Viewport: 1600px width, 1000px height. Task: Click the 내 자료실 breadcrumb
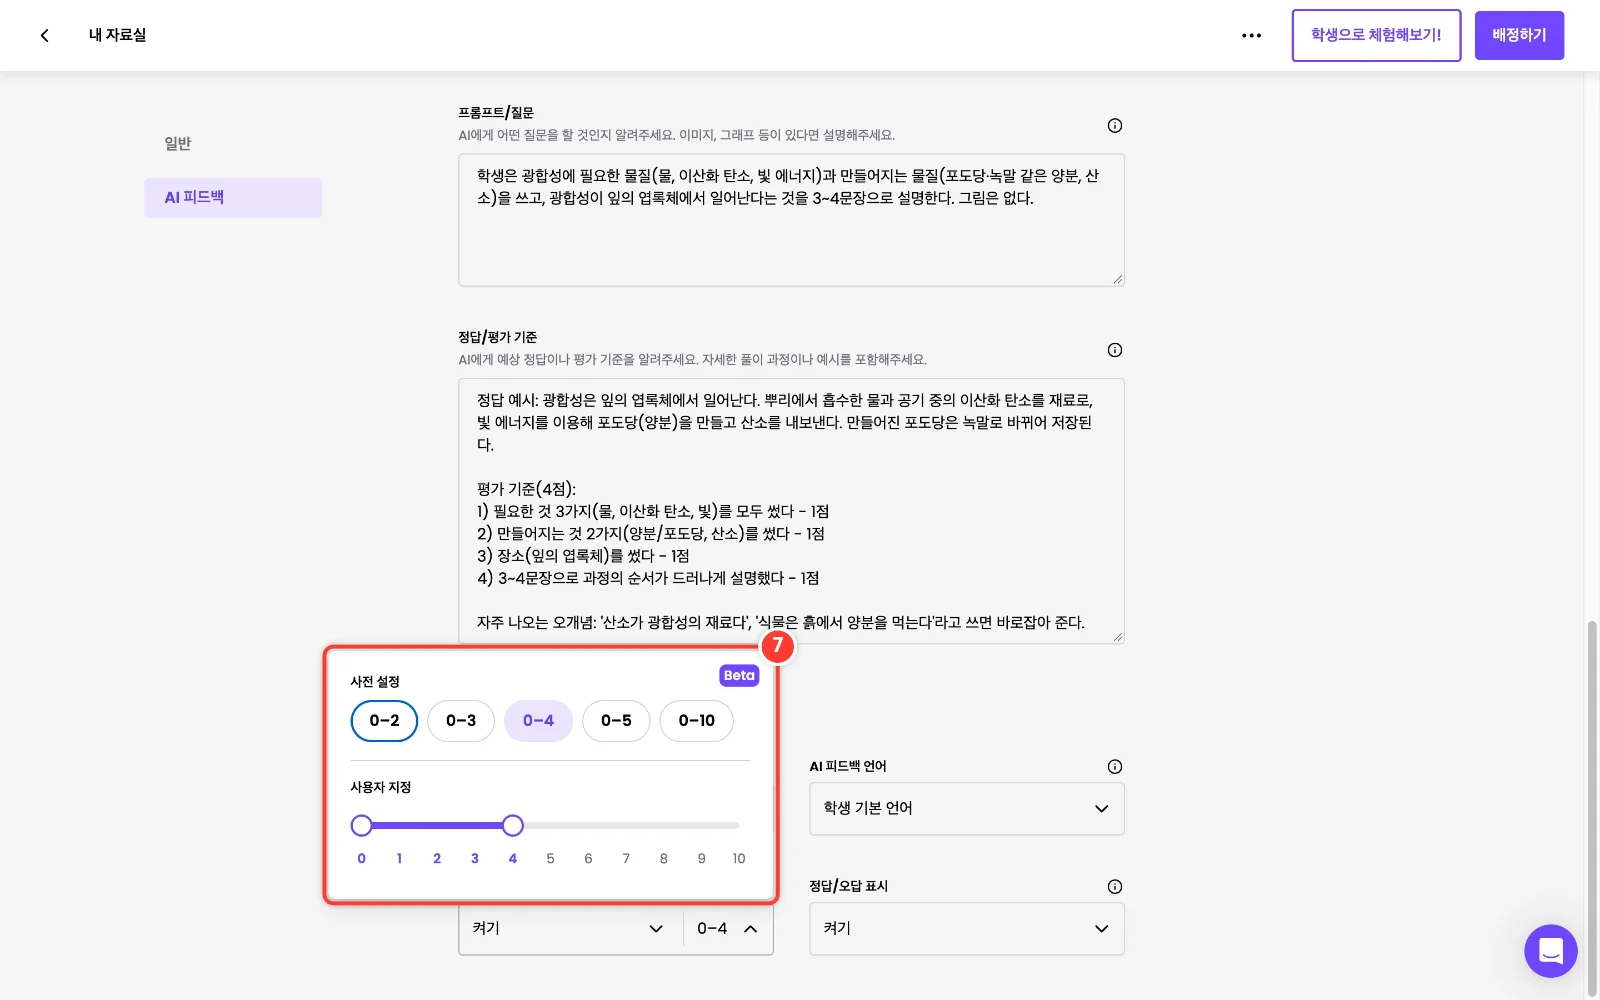click(117, 35)
